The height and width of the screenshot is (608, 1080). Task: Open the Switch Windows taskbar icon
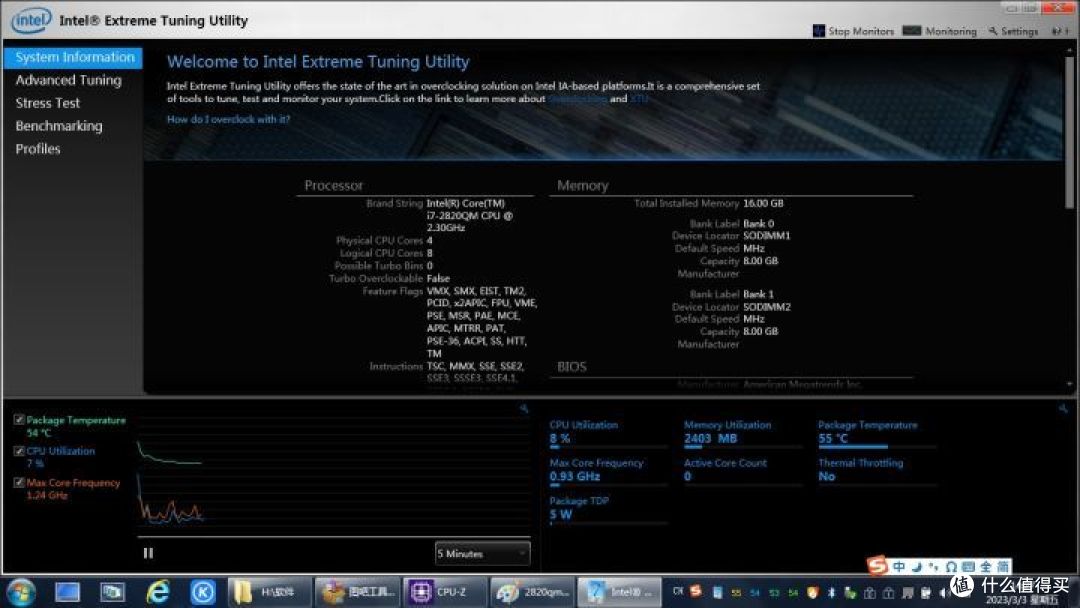coord(112,592)
